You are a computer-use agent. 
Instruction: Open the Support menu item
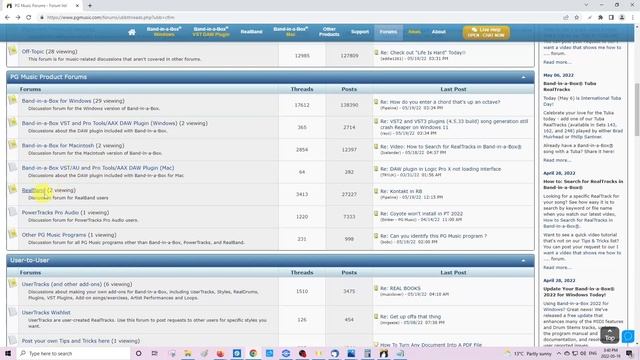(x=360, y=32)
